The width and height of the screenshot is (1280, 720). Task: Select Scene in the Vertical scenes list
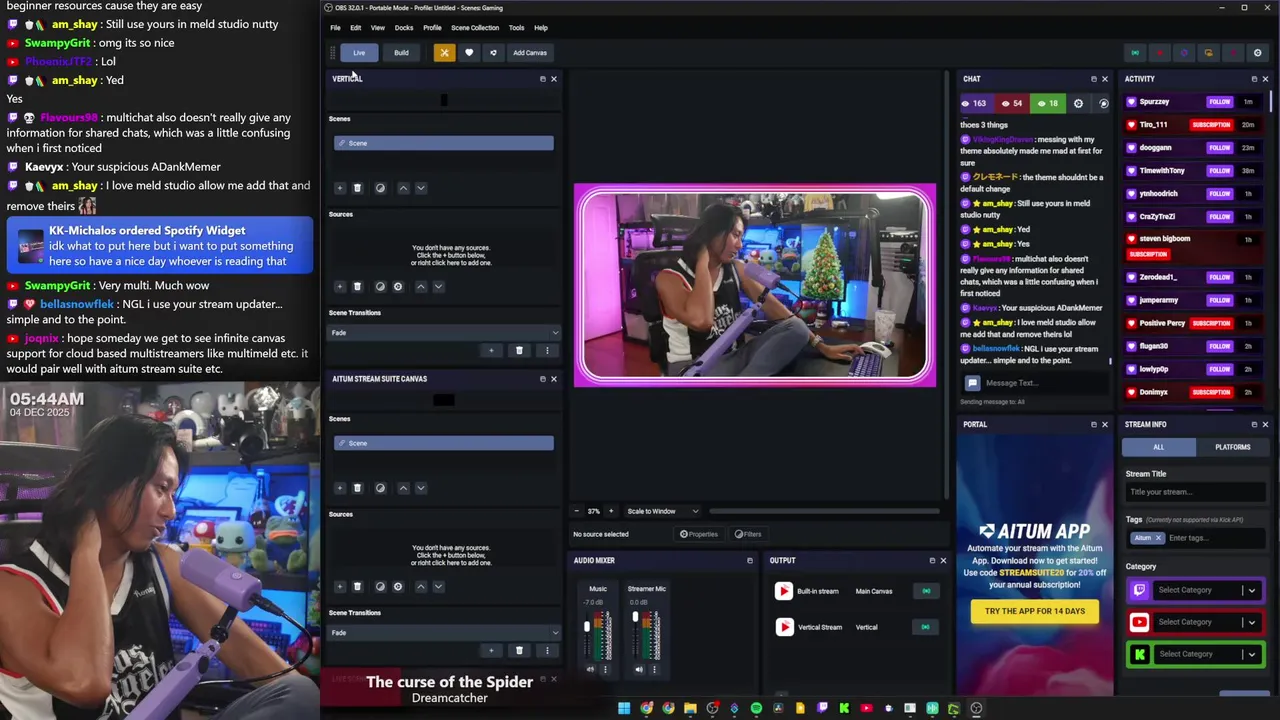tap(444, 143)
